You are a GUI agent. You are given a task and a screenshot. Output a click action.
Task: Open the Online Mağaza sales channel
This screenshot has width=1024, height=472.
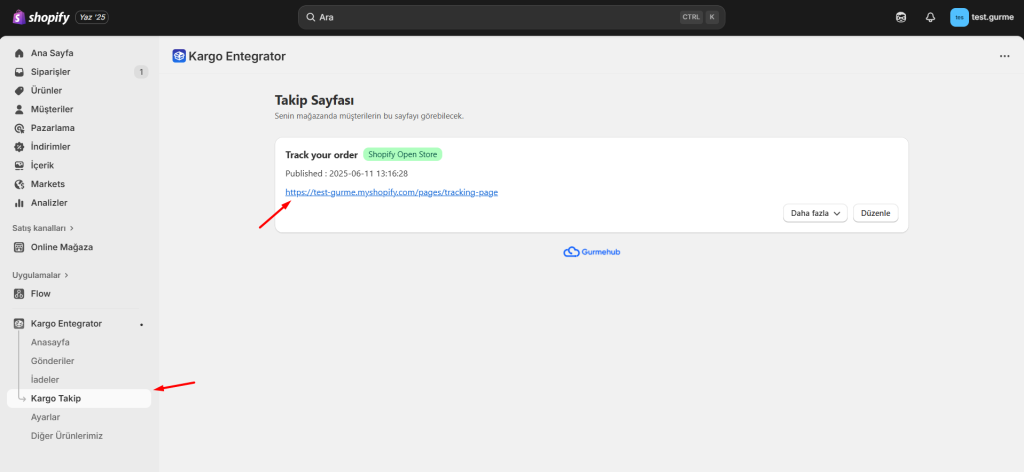tap(61, 247)
